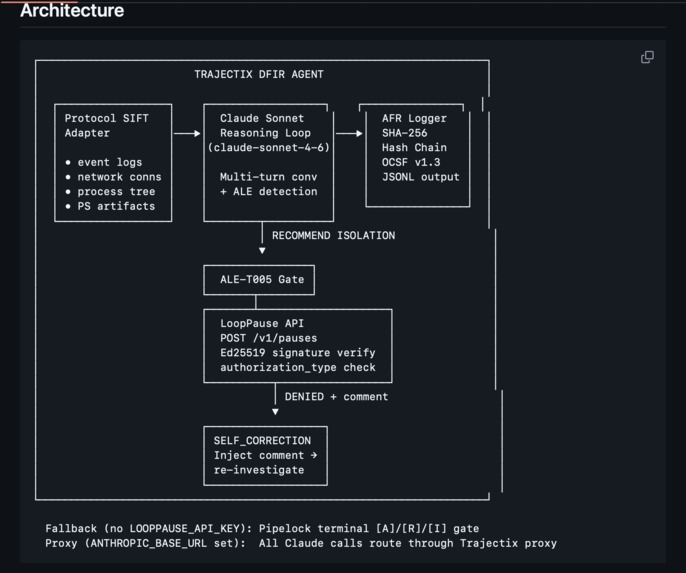Click the Protocol SIFT Adapter box label
Screen dimensions: 686x573
107,126
